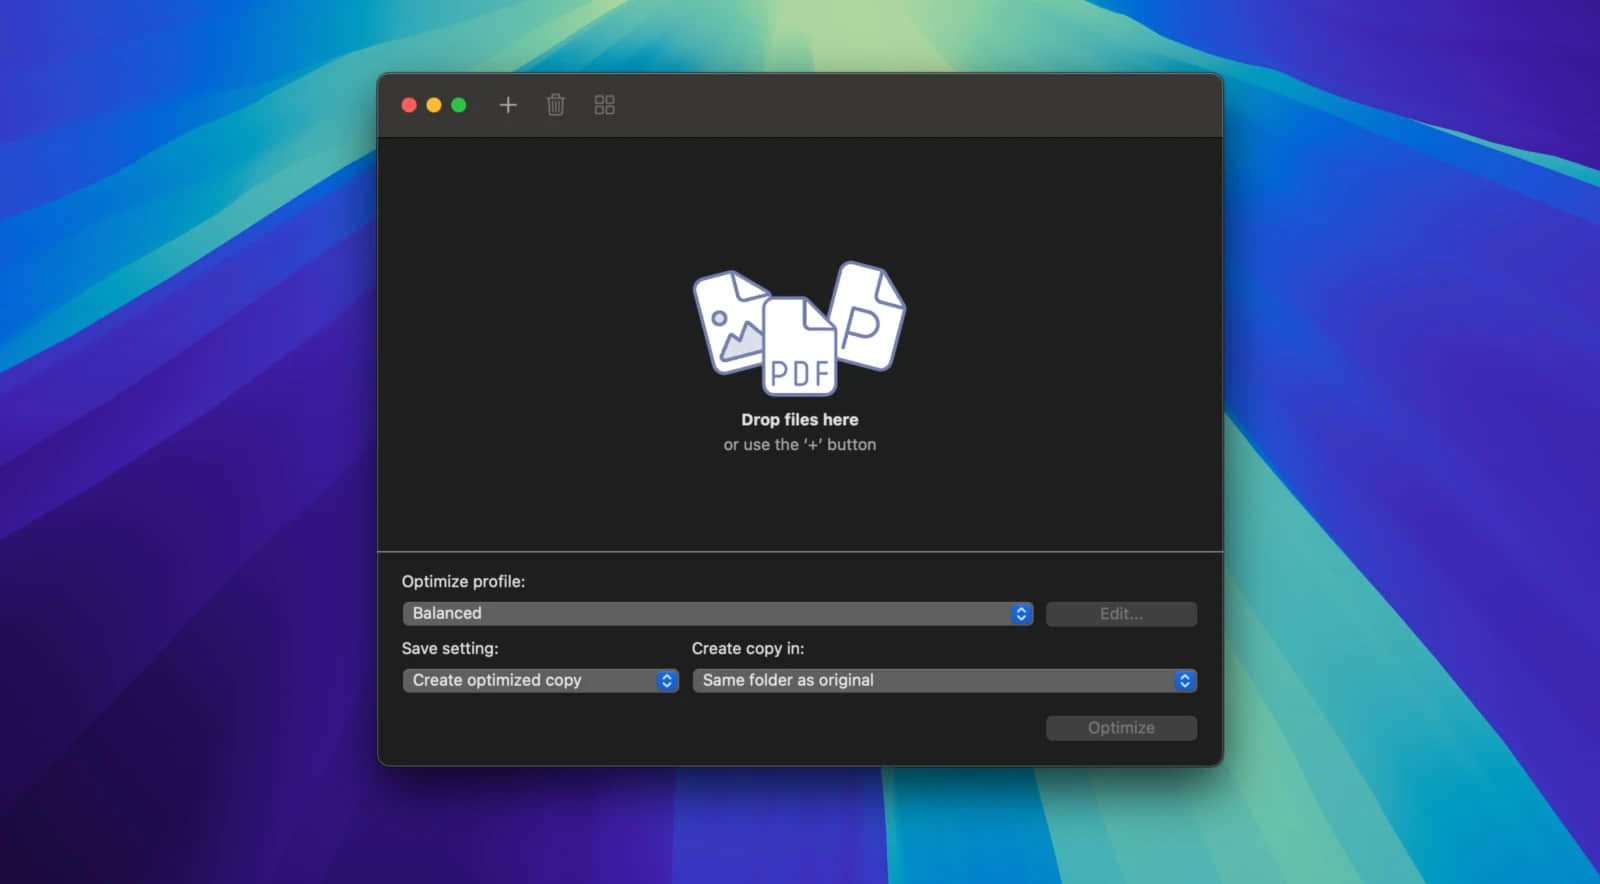The height and width of the screenshot is (884, 1600).
Task: Click the Optimize button
Action: 1121,728
